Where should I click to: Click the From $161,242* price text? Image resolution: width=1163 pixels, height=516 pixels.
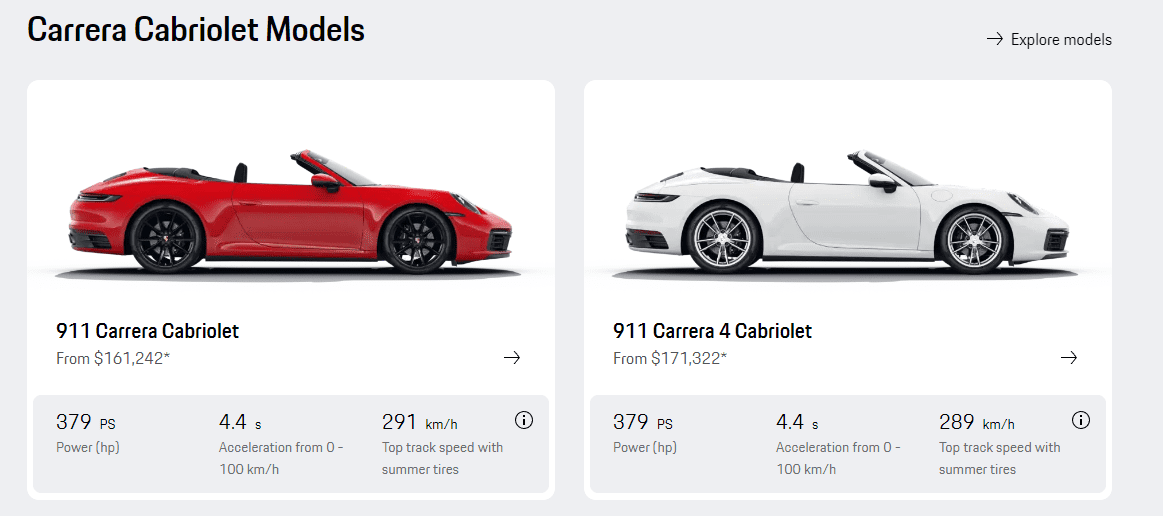coord(113,358)
